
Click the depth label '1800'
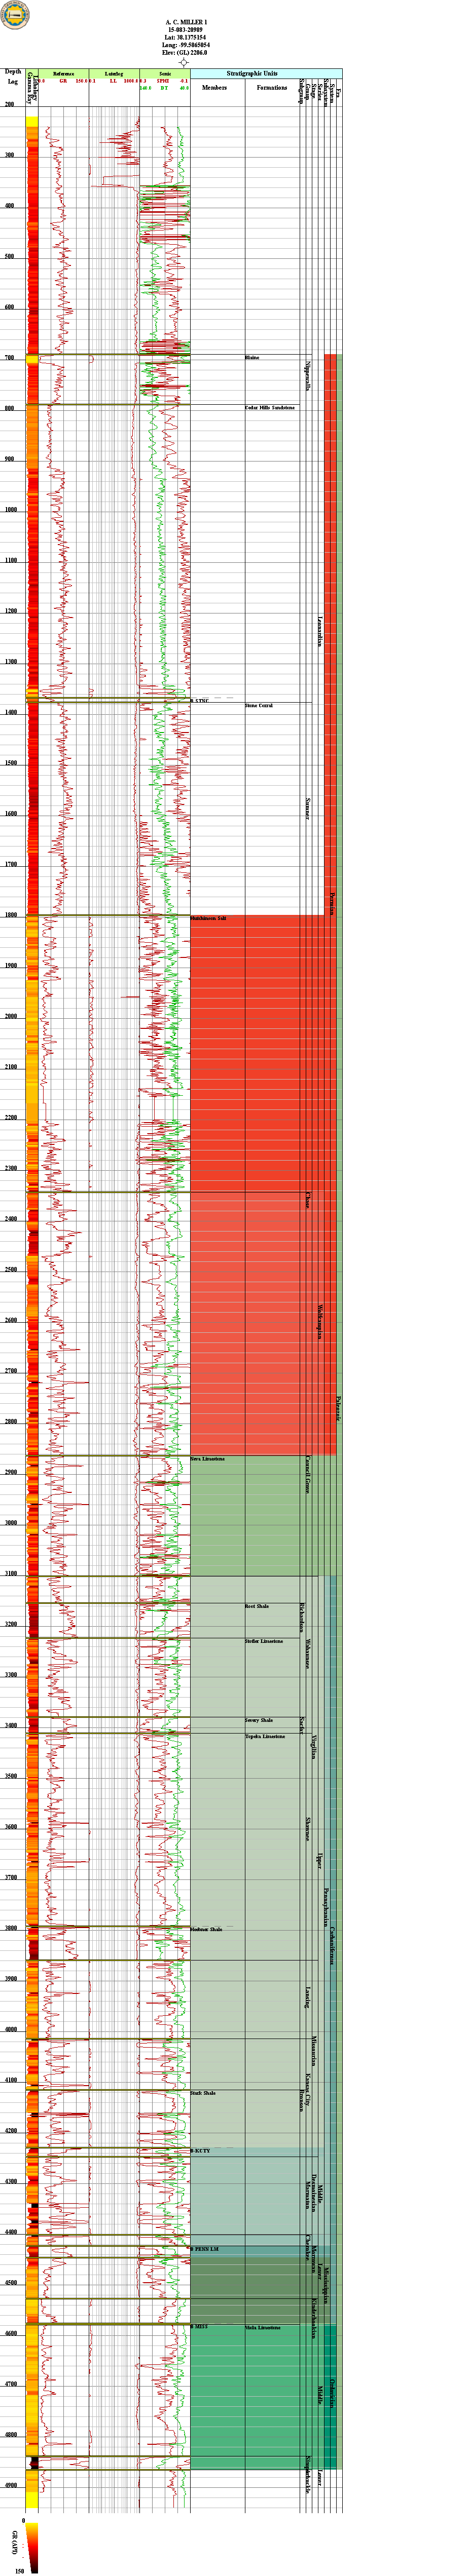10,915
